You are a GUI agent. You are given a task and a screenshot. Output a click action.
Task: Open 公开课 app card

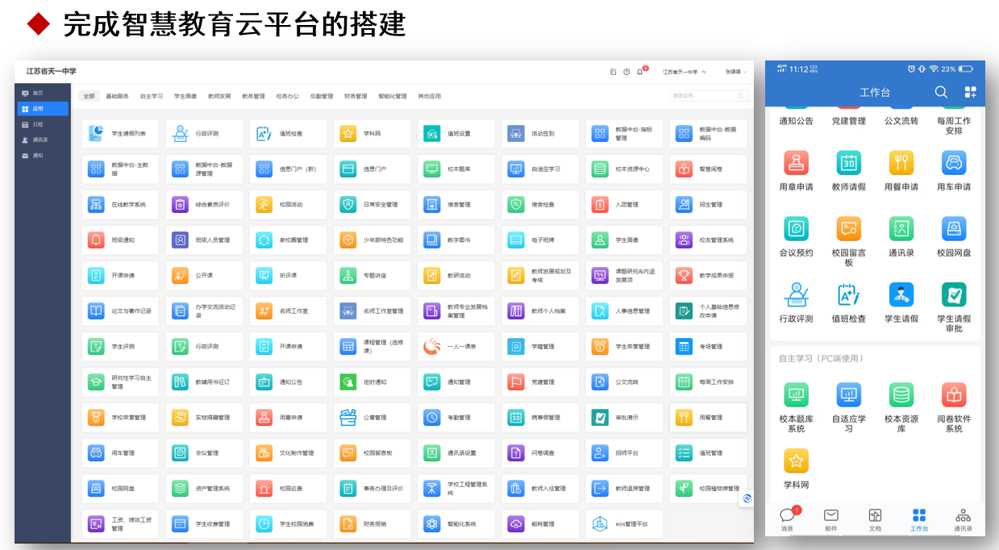tap(204, 275)
